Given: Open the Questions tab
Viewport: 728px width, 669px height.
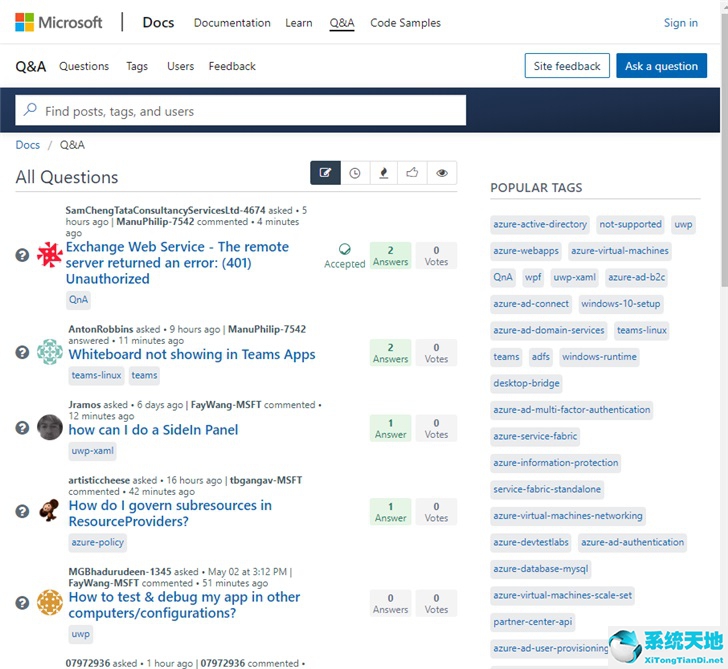Looking at the screenshot, I should (84, 66).
